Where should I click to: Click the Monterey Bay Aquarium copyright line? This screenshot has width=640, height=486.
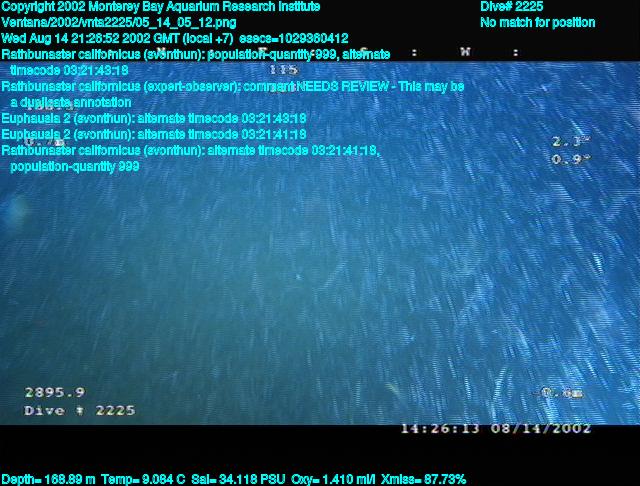tap(161, 7)
